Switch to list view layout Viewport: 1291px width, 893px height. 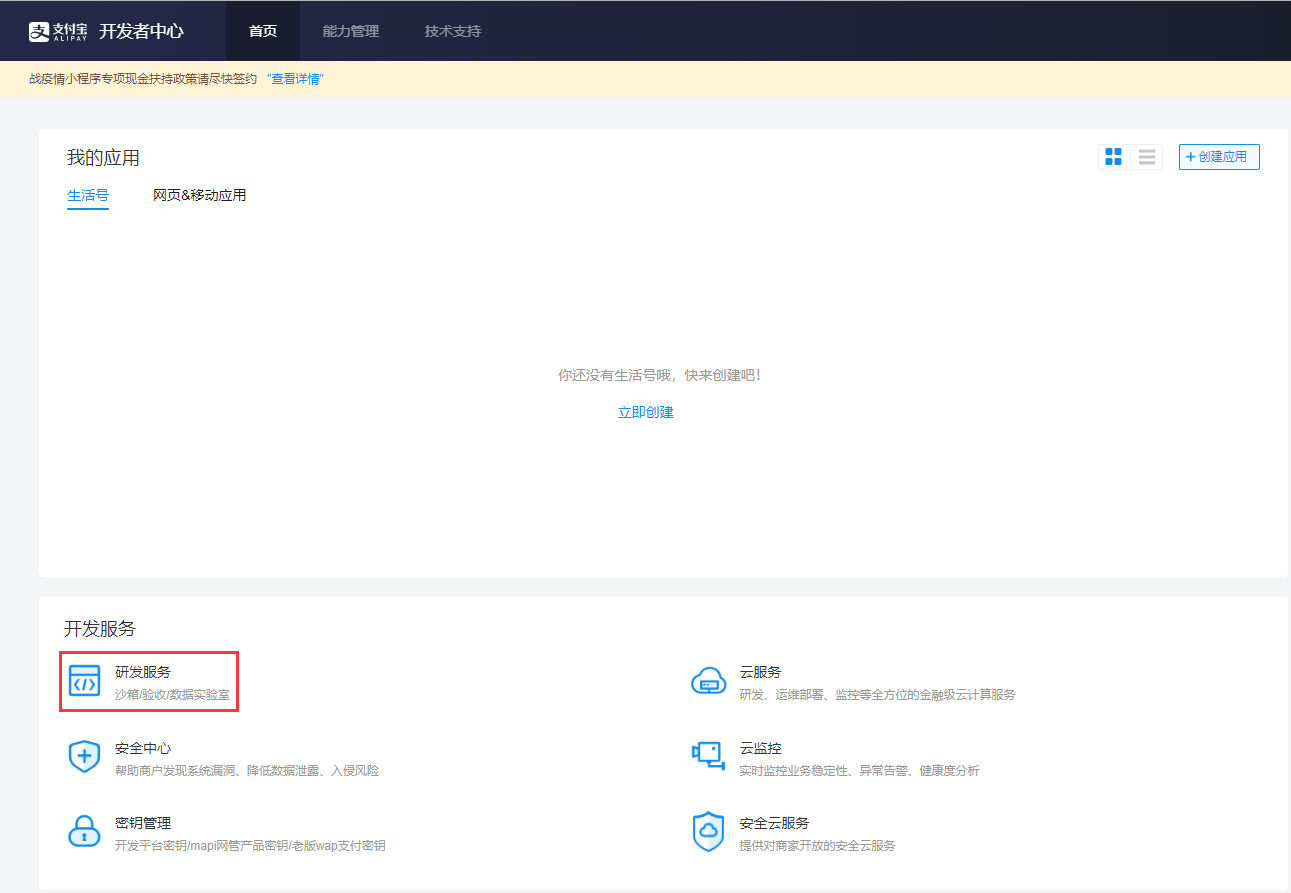pyautogui.click(x=1146, y=156)
